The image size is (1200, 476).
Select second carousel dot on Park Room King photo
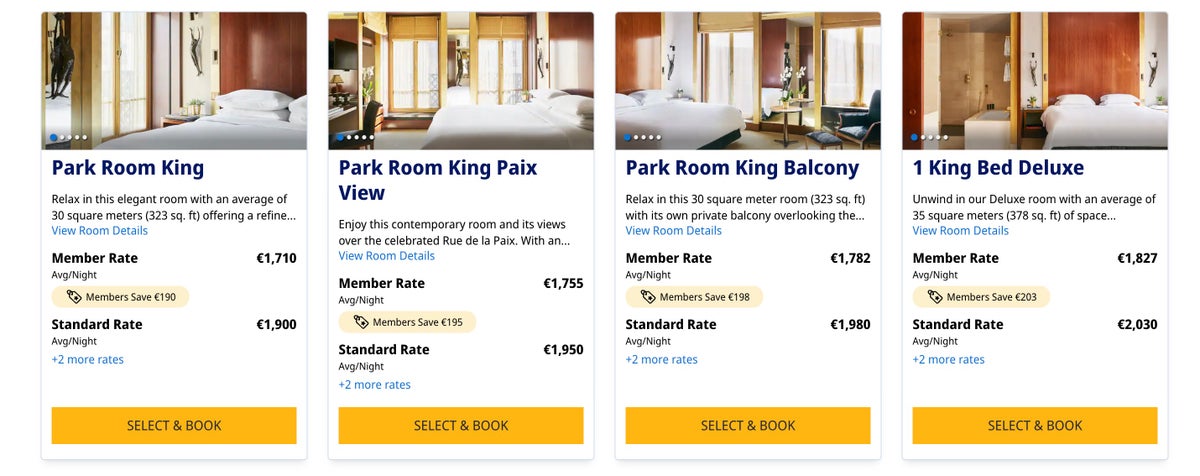62,137
